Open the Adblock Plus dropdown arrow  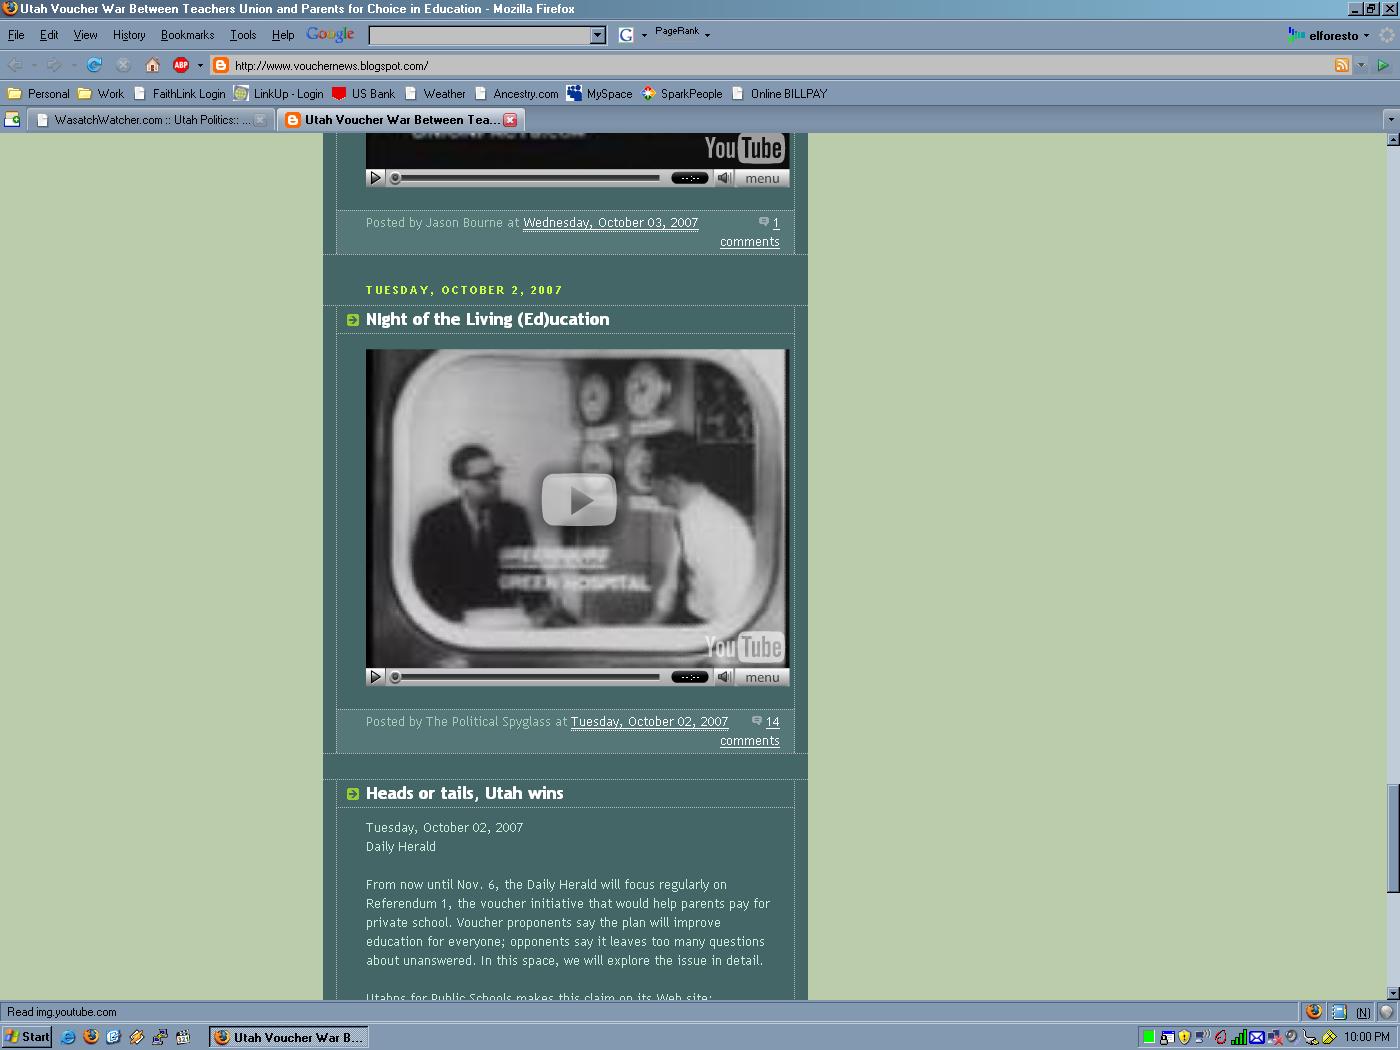200,65
